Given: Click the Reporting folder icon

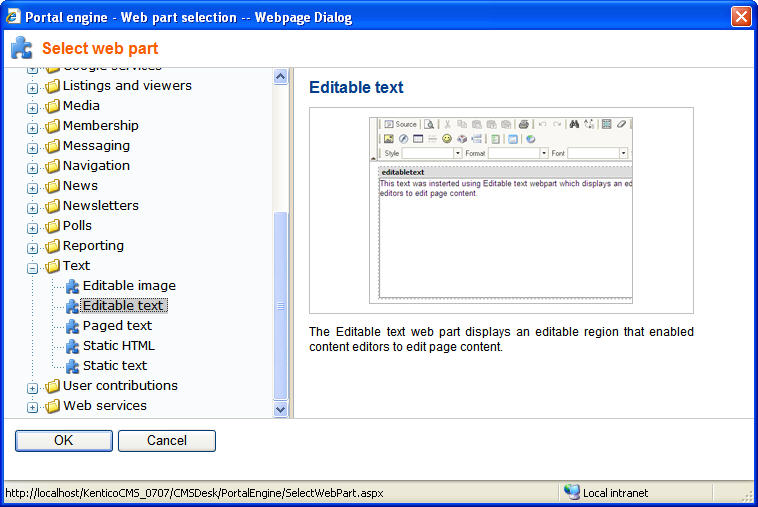Looking at the screenshot, I should coord(52,246).
